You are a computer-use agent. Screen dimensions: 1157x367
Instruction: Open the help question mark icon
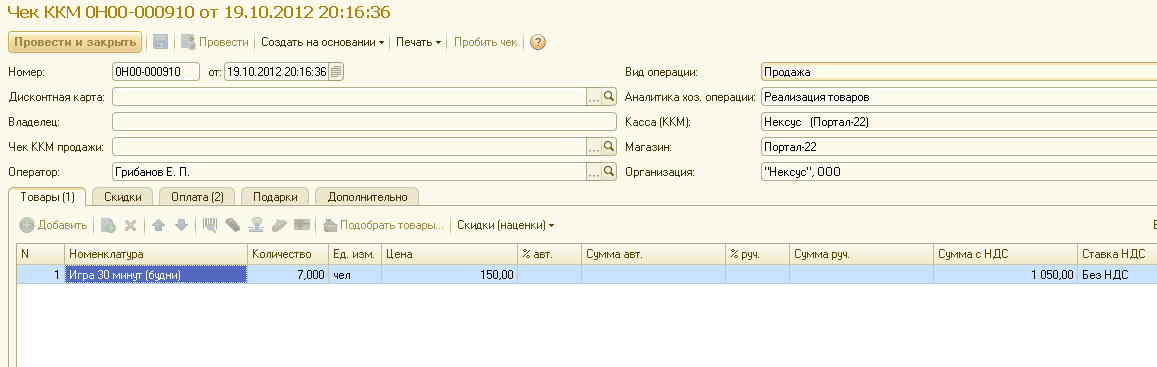[538, 42]
